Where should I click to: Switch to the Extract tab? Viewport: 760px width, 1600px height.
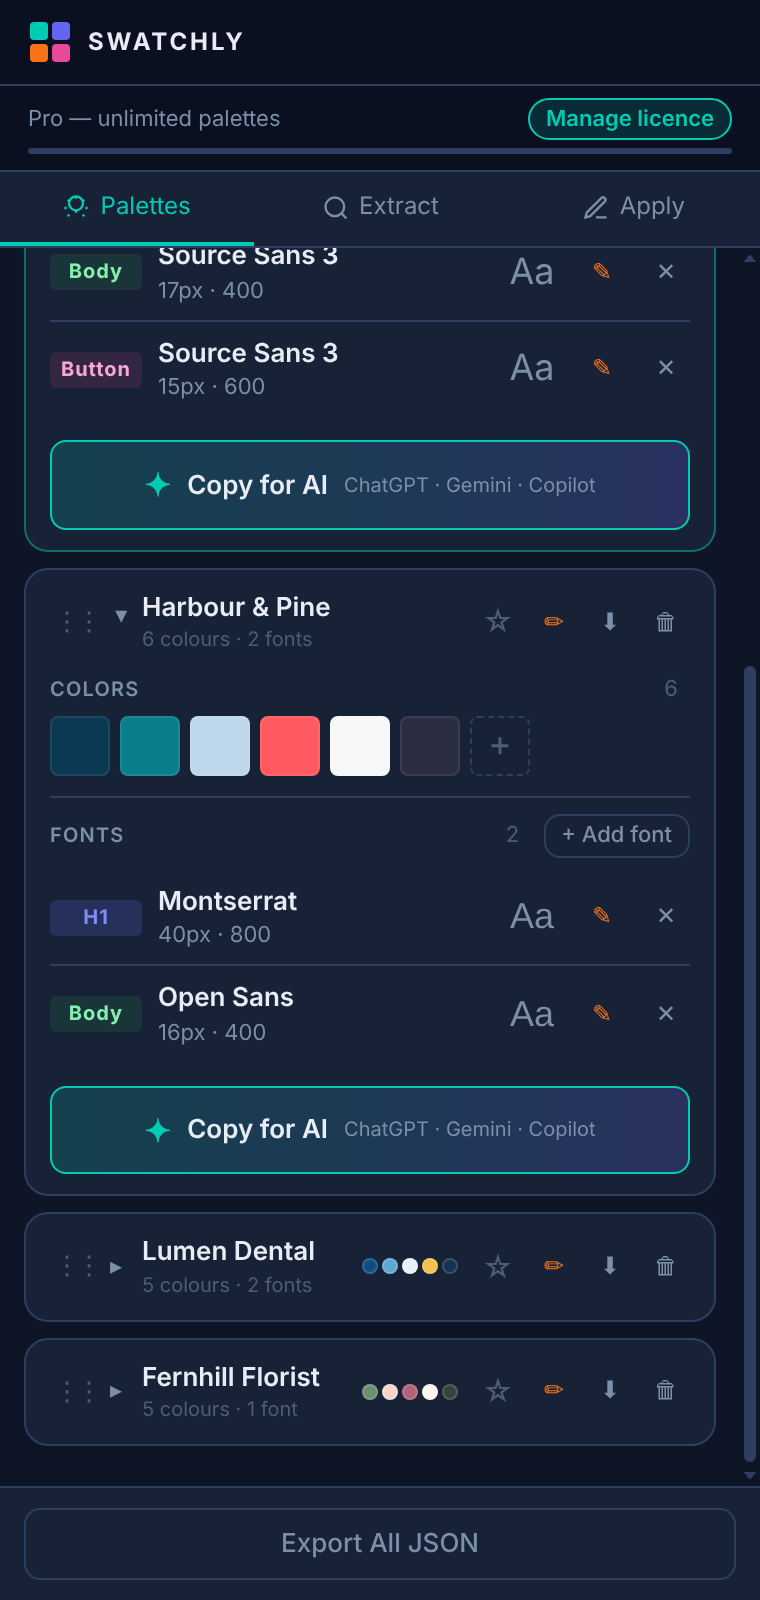coord(381,206)
